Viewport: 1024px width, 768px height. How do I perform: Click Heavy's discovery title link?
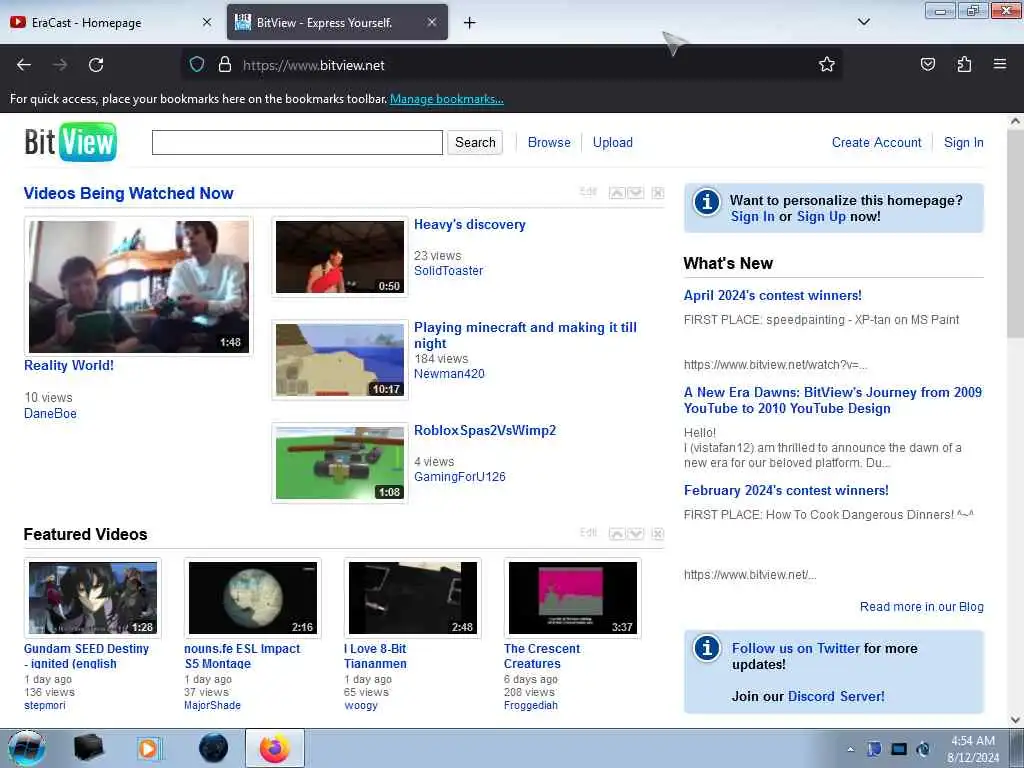tap(470, 225)
